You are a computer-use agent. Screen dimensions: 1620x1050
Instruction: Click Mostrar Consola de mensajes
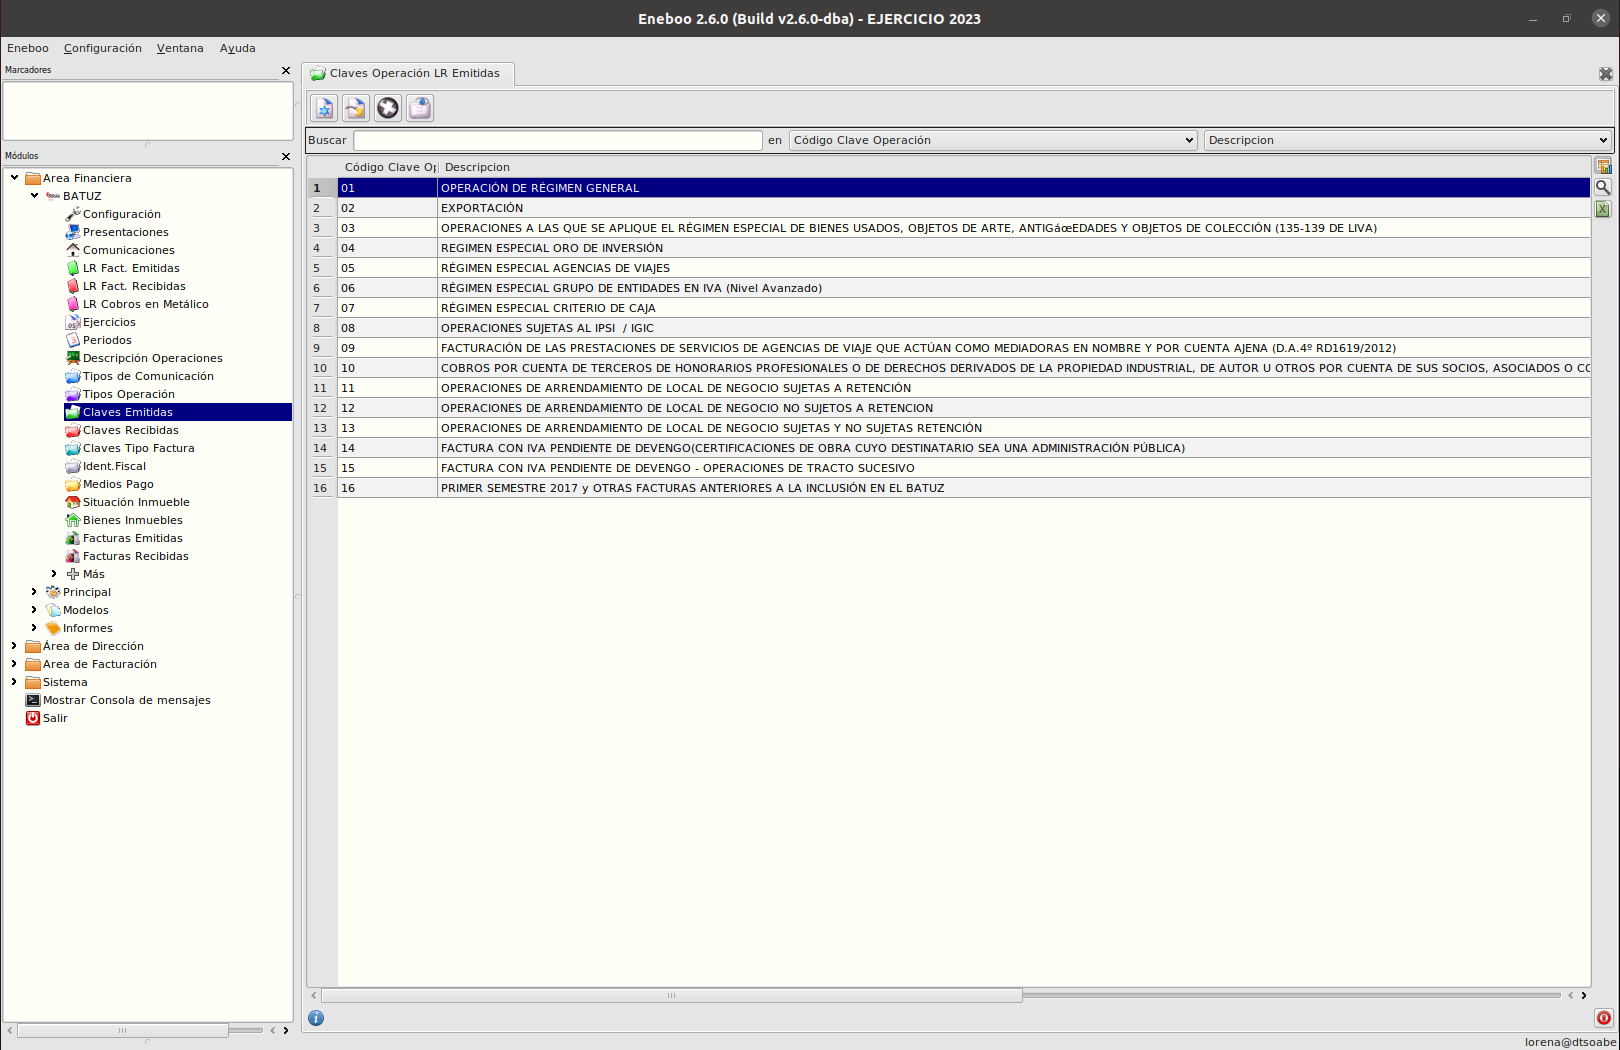point(118,700)
